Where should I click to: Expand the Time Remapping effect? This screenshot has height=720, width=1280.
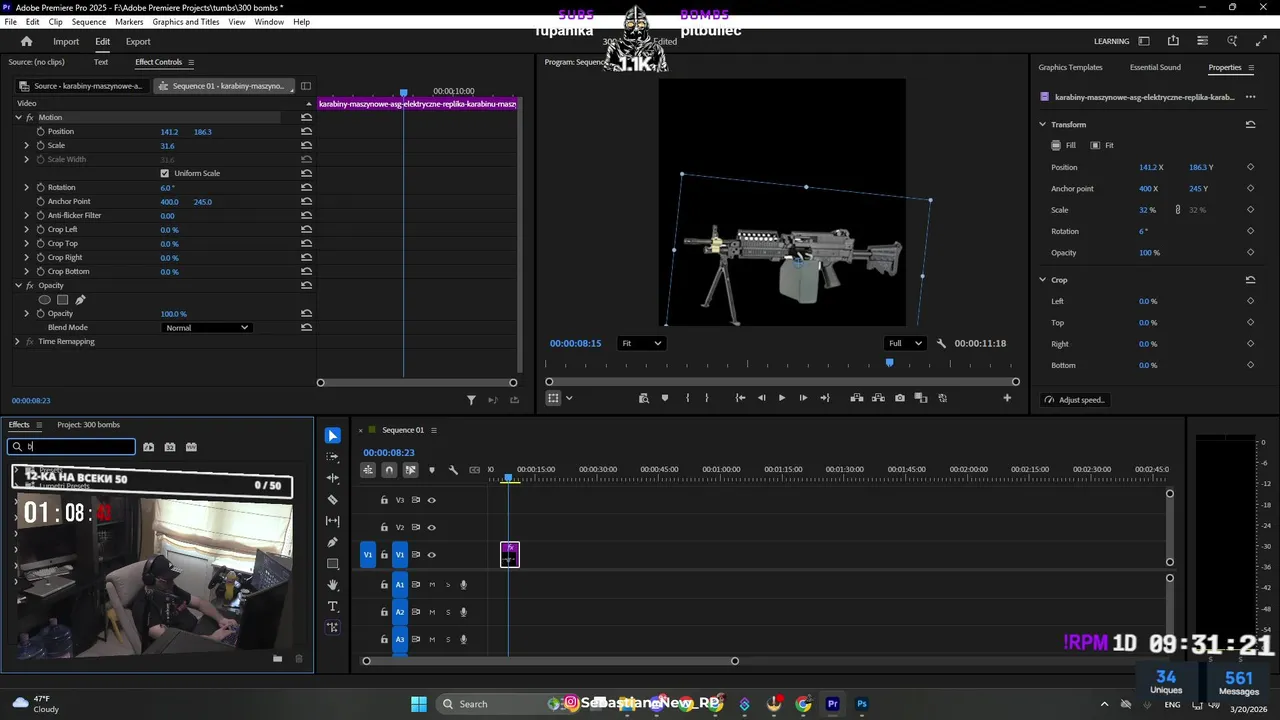(x=17, y=341)
